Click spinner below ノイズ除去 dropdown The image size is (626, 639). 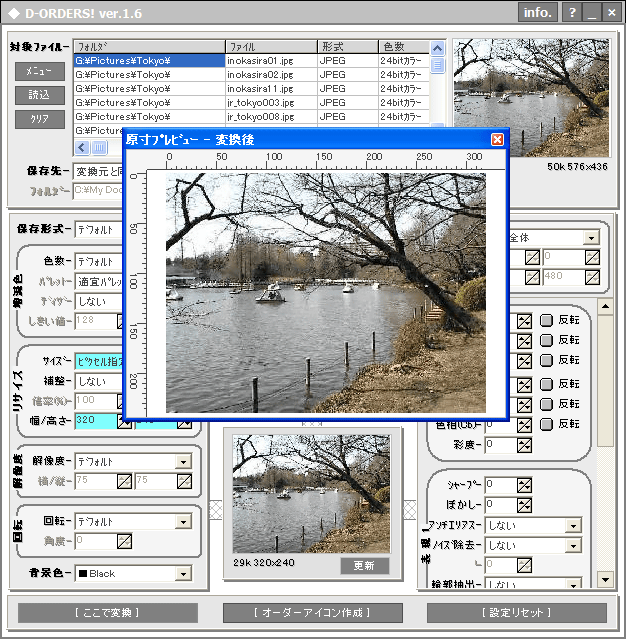coord(524,565)
